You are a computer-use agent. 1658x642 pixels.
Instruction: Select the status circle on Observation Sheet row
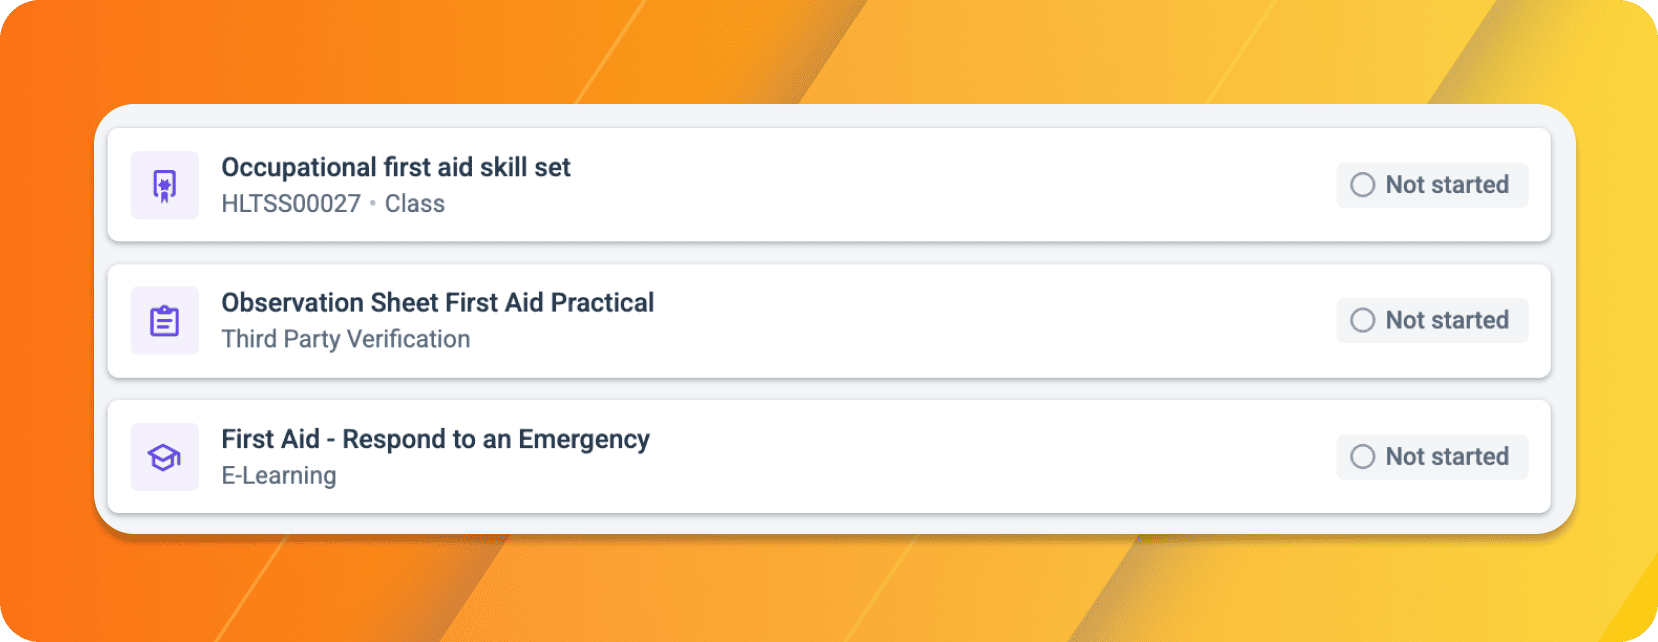tap(1361, 320)
